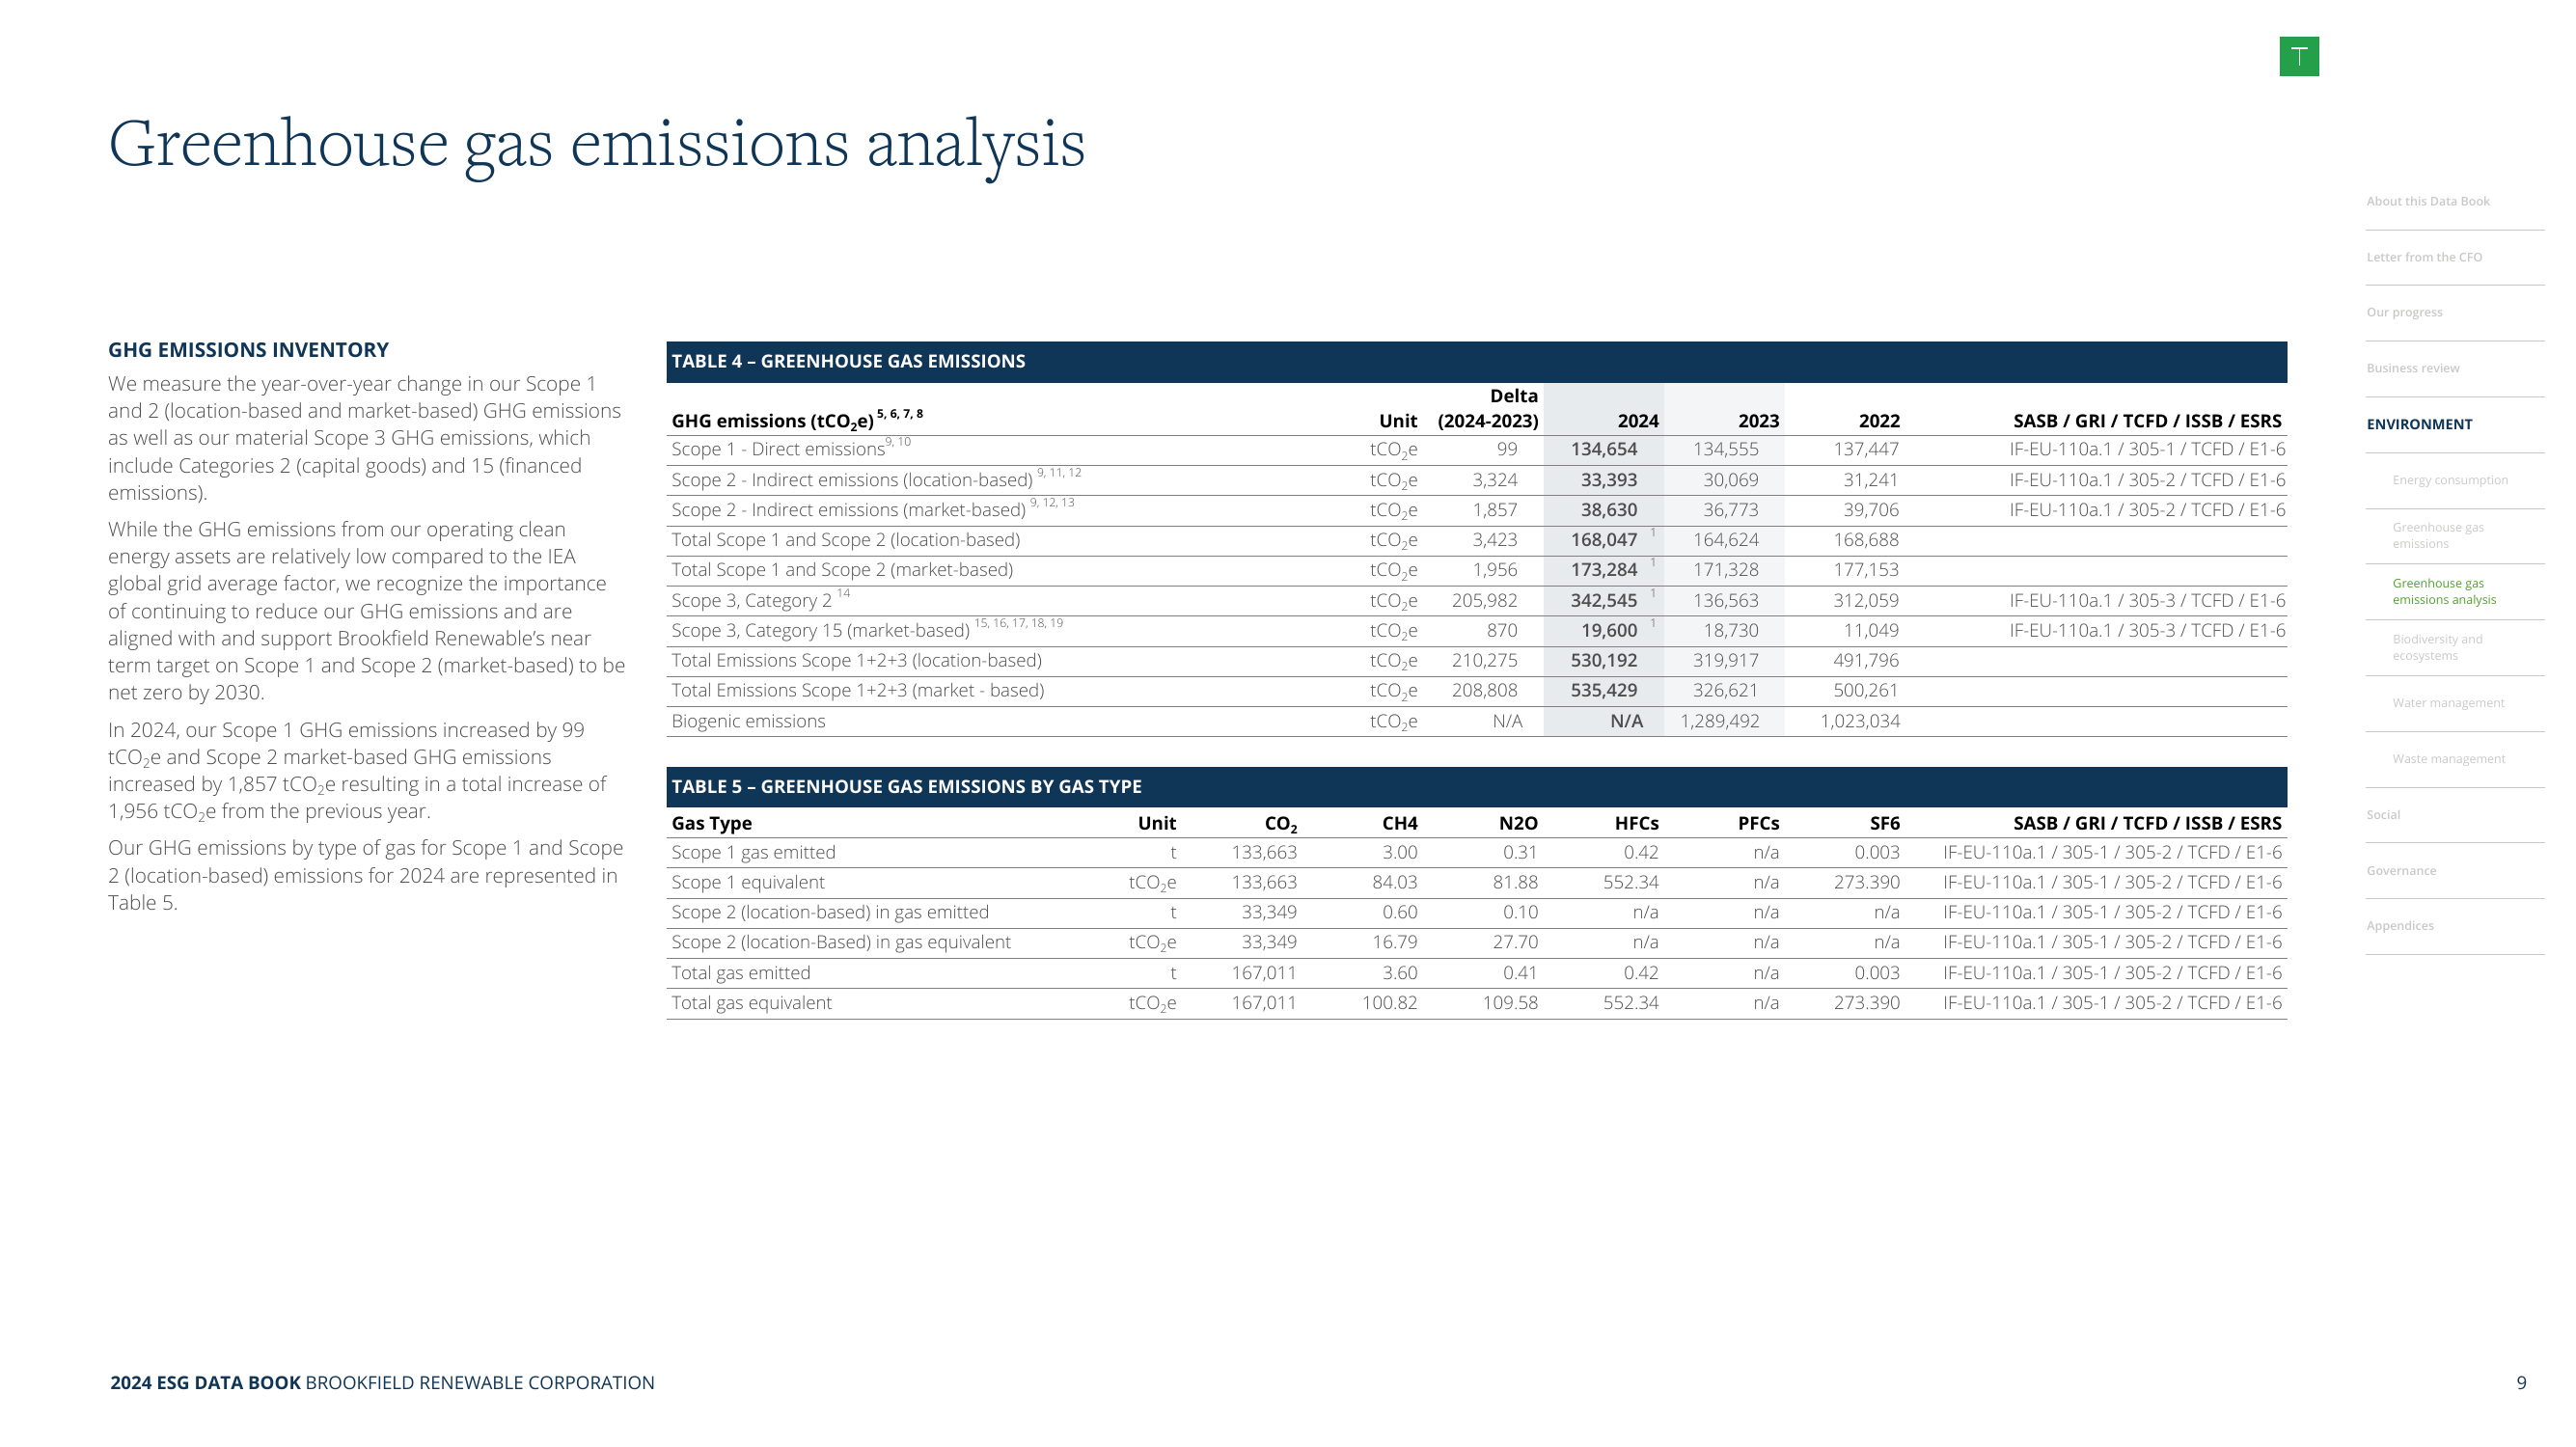Open Waste management subsection
2576x1447 pixels.
(x=2448, y=759)
